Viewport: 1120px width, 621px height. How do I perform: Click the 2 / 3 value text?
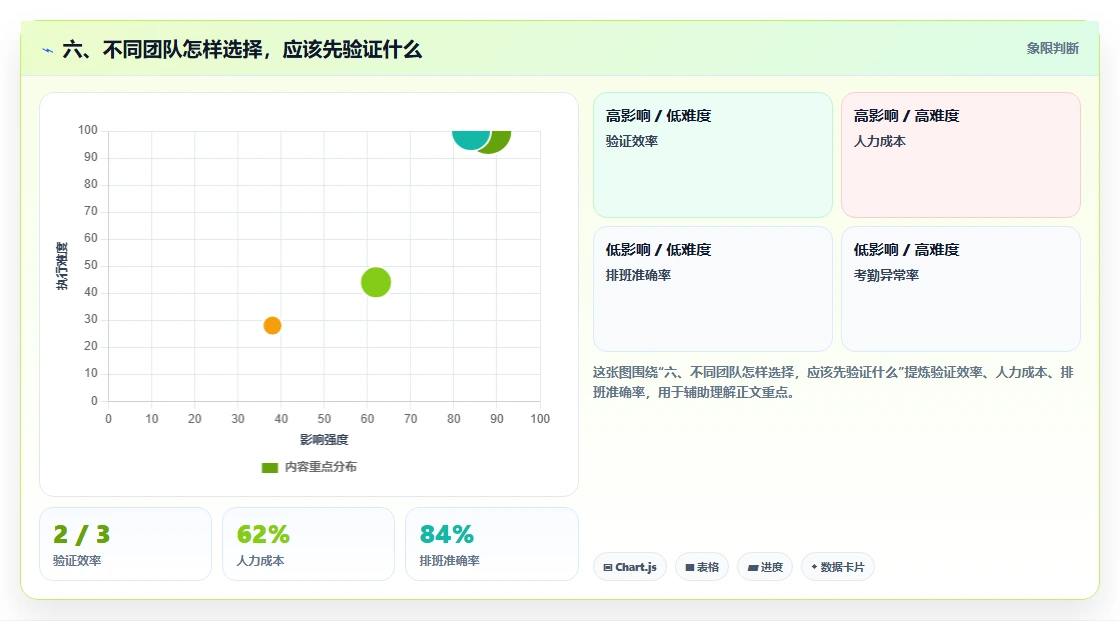81,534
